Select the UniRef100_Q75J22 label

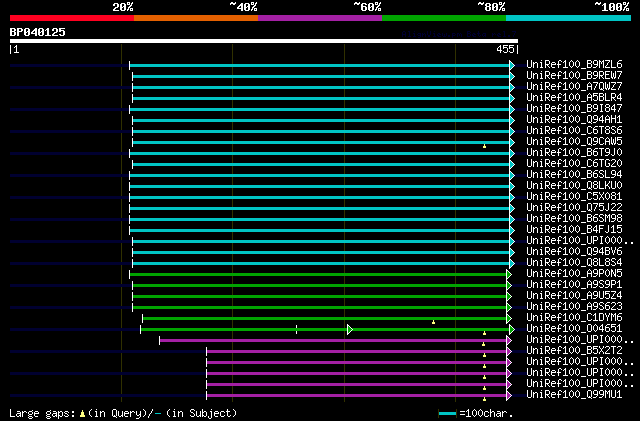574,208
